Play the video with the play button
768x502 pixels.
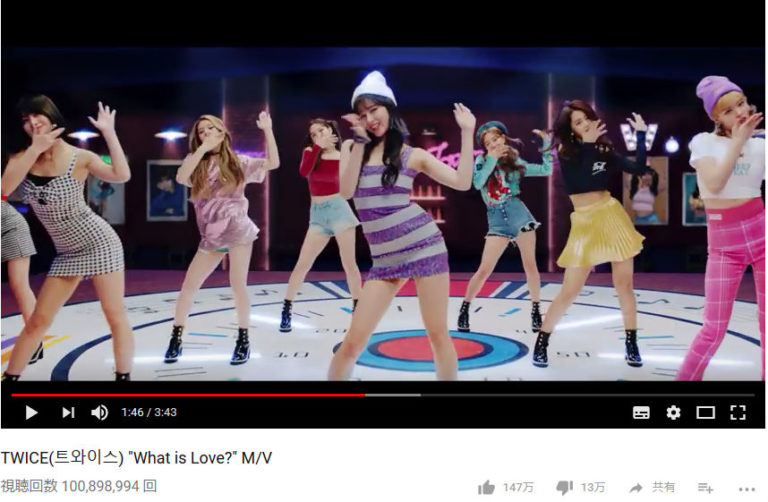click(x=31, y=412)
